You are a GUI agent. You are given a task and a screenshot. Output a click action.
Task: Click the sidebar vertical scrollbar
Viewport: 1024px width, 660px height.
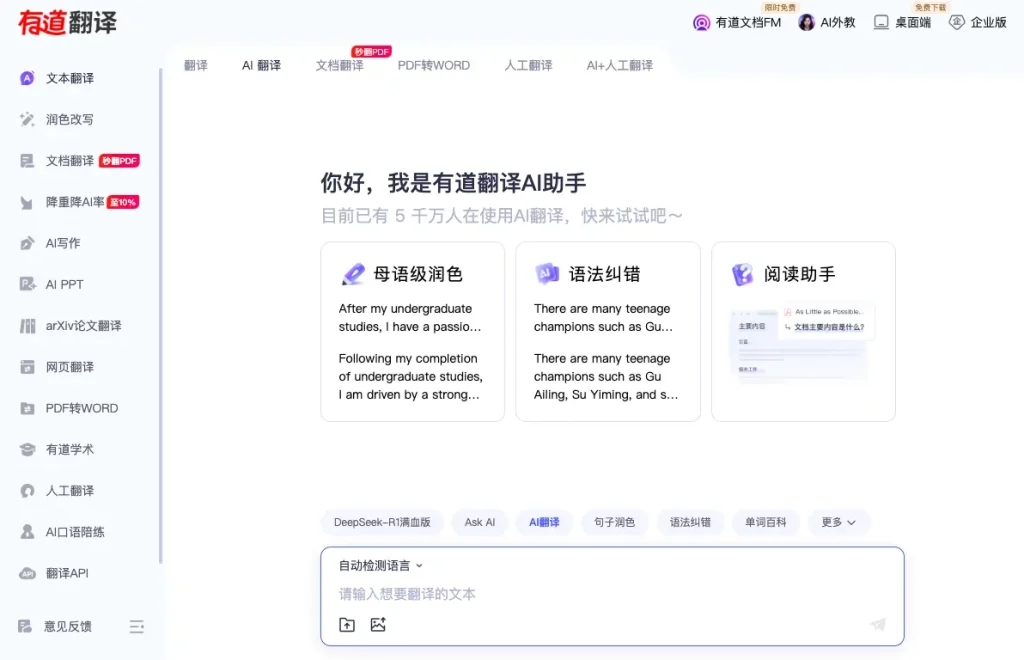coord(161,315)
